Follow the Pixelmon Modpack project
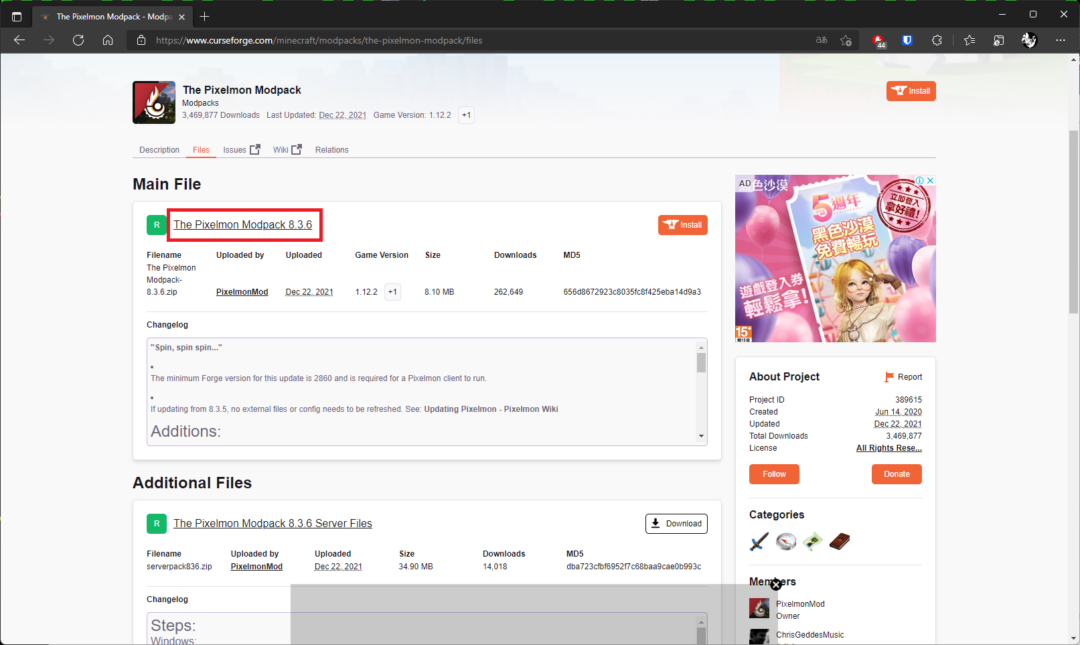Viewport: 1080px width, 645px height. coord(774,474)
